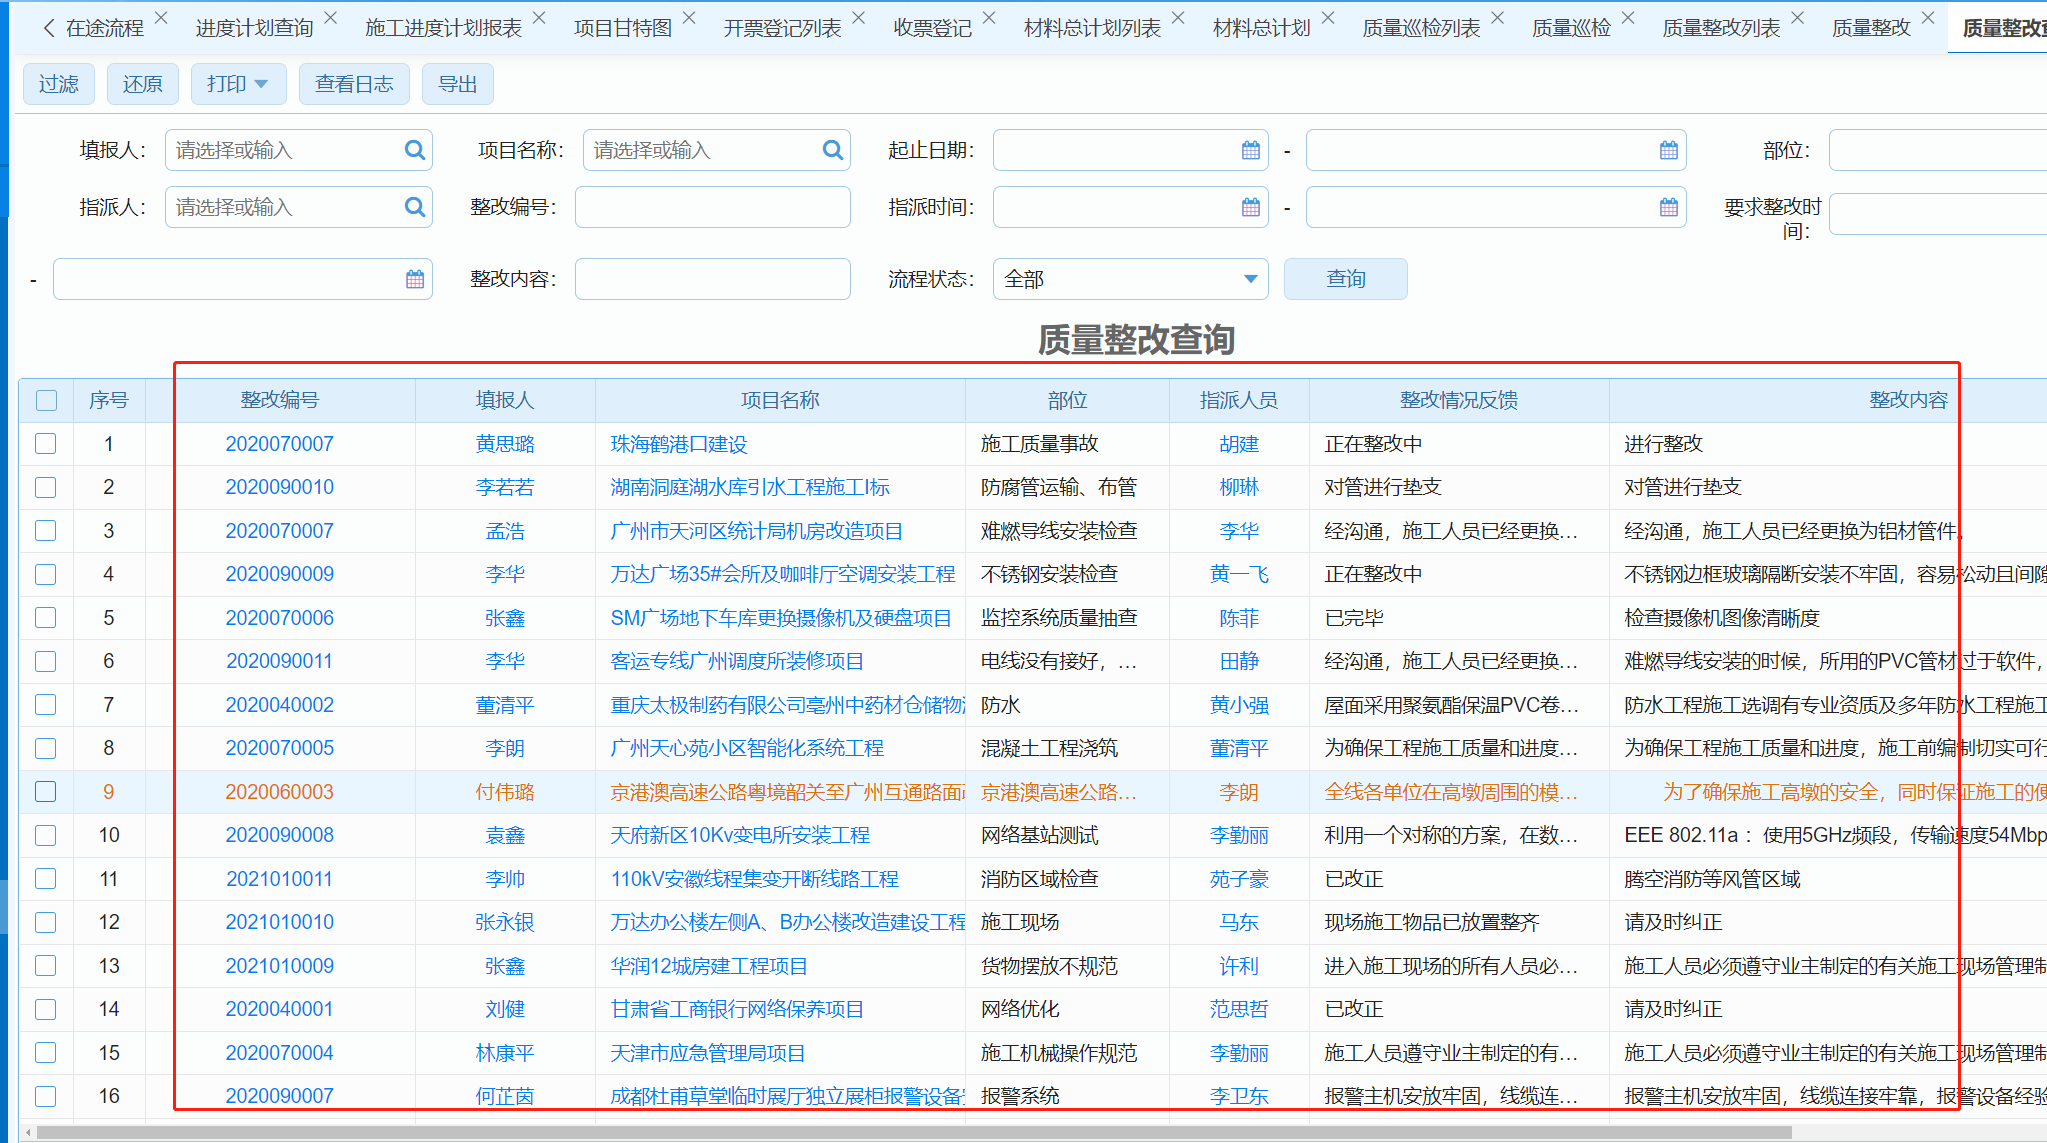Click search icon in 项目名称 field

832,150
